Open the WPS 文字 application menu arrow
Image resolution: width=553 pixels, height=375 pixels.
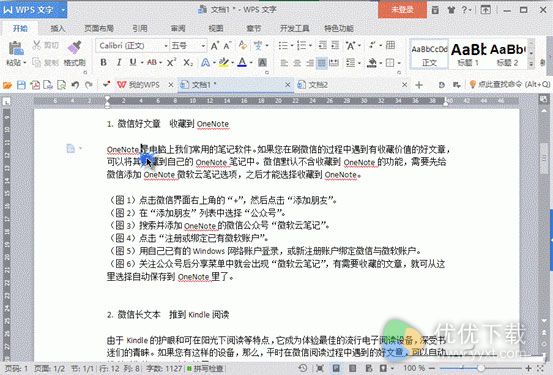click(63, 10)
